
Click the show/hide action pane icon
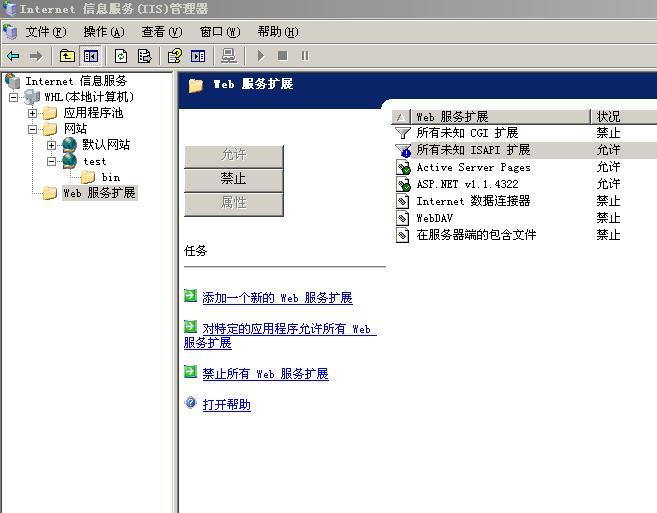tap(198, 56)
